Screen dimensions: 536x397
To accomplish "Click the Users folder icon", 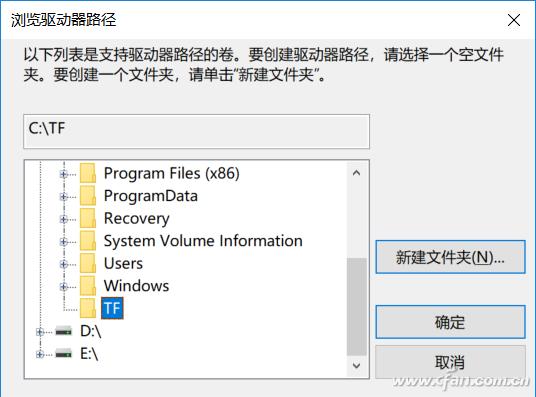I will 88,263.
